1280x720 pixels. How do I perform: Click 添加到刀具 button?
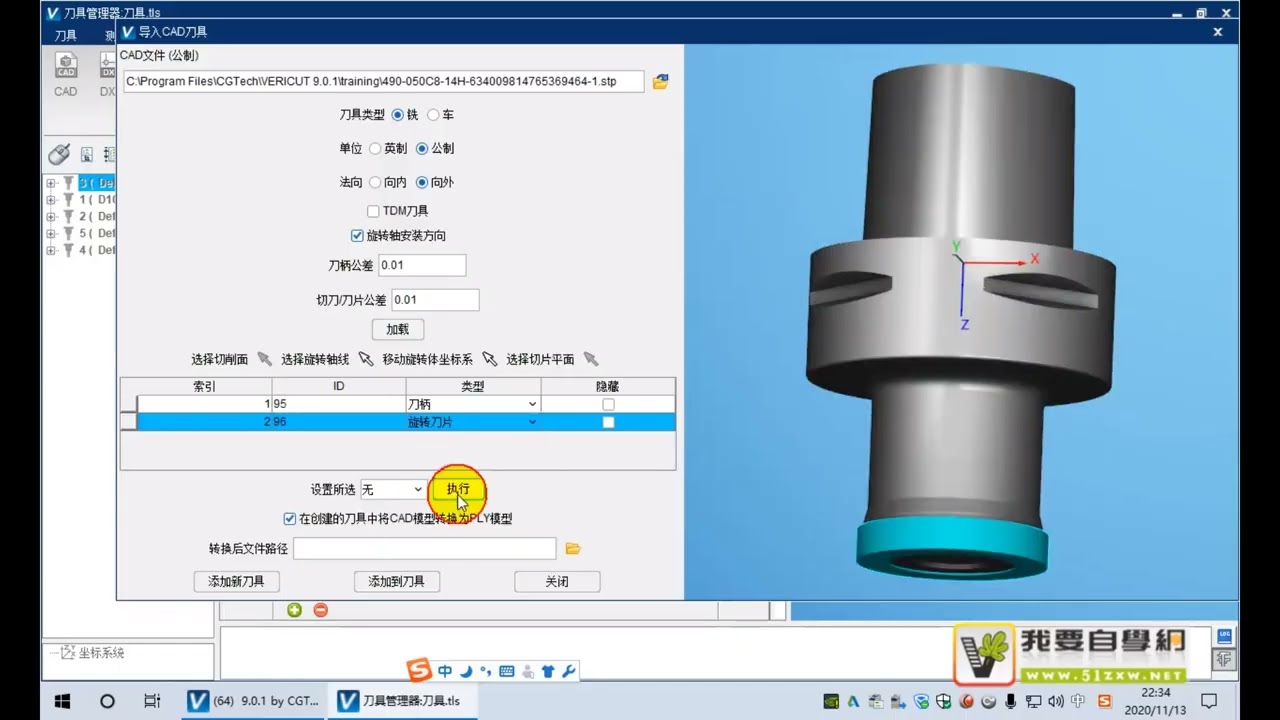coord(397,581)
